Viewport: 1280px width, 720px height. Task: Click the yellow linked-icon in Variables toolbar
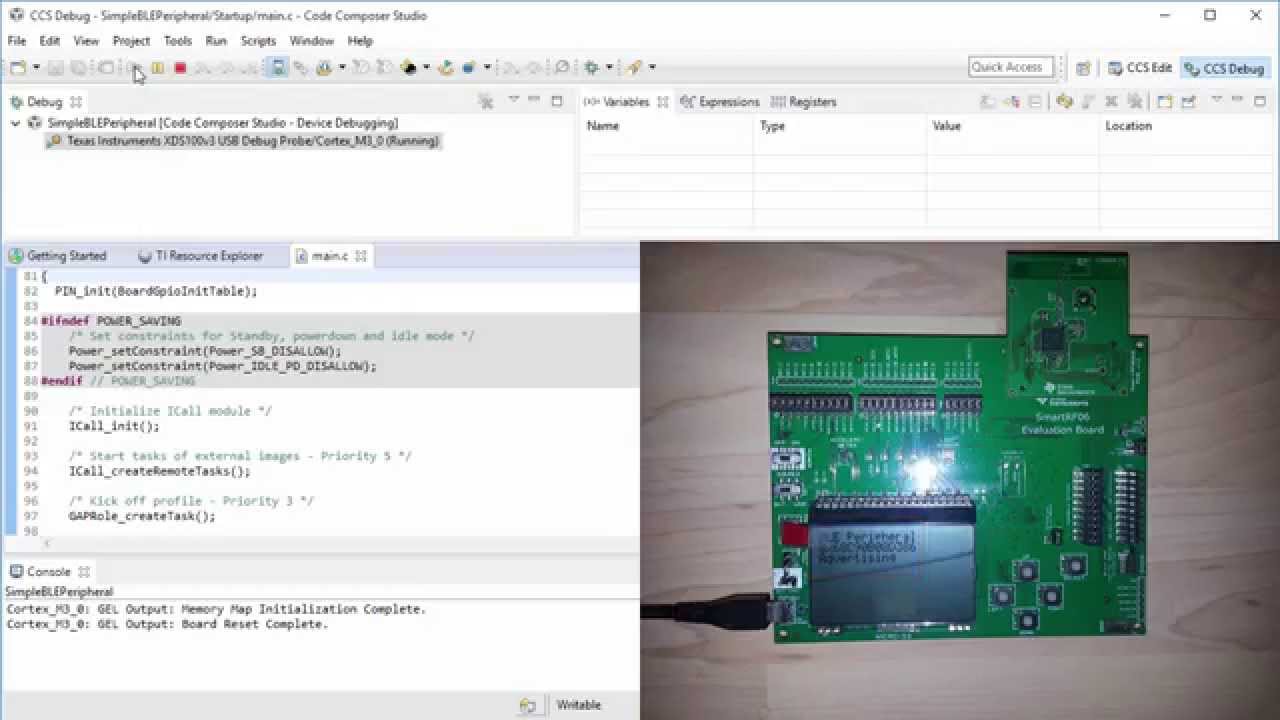click(1065, 101)
